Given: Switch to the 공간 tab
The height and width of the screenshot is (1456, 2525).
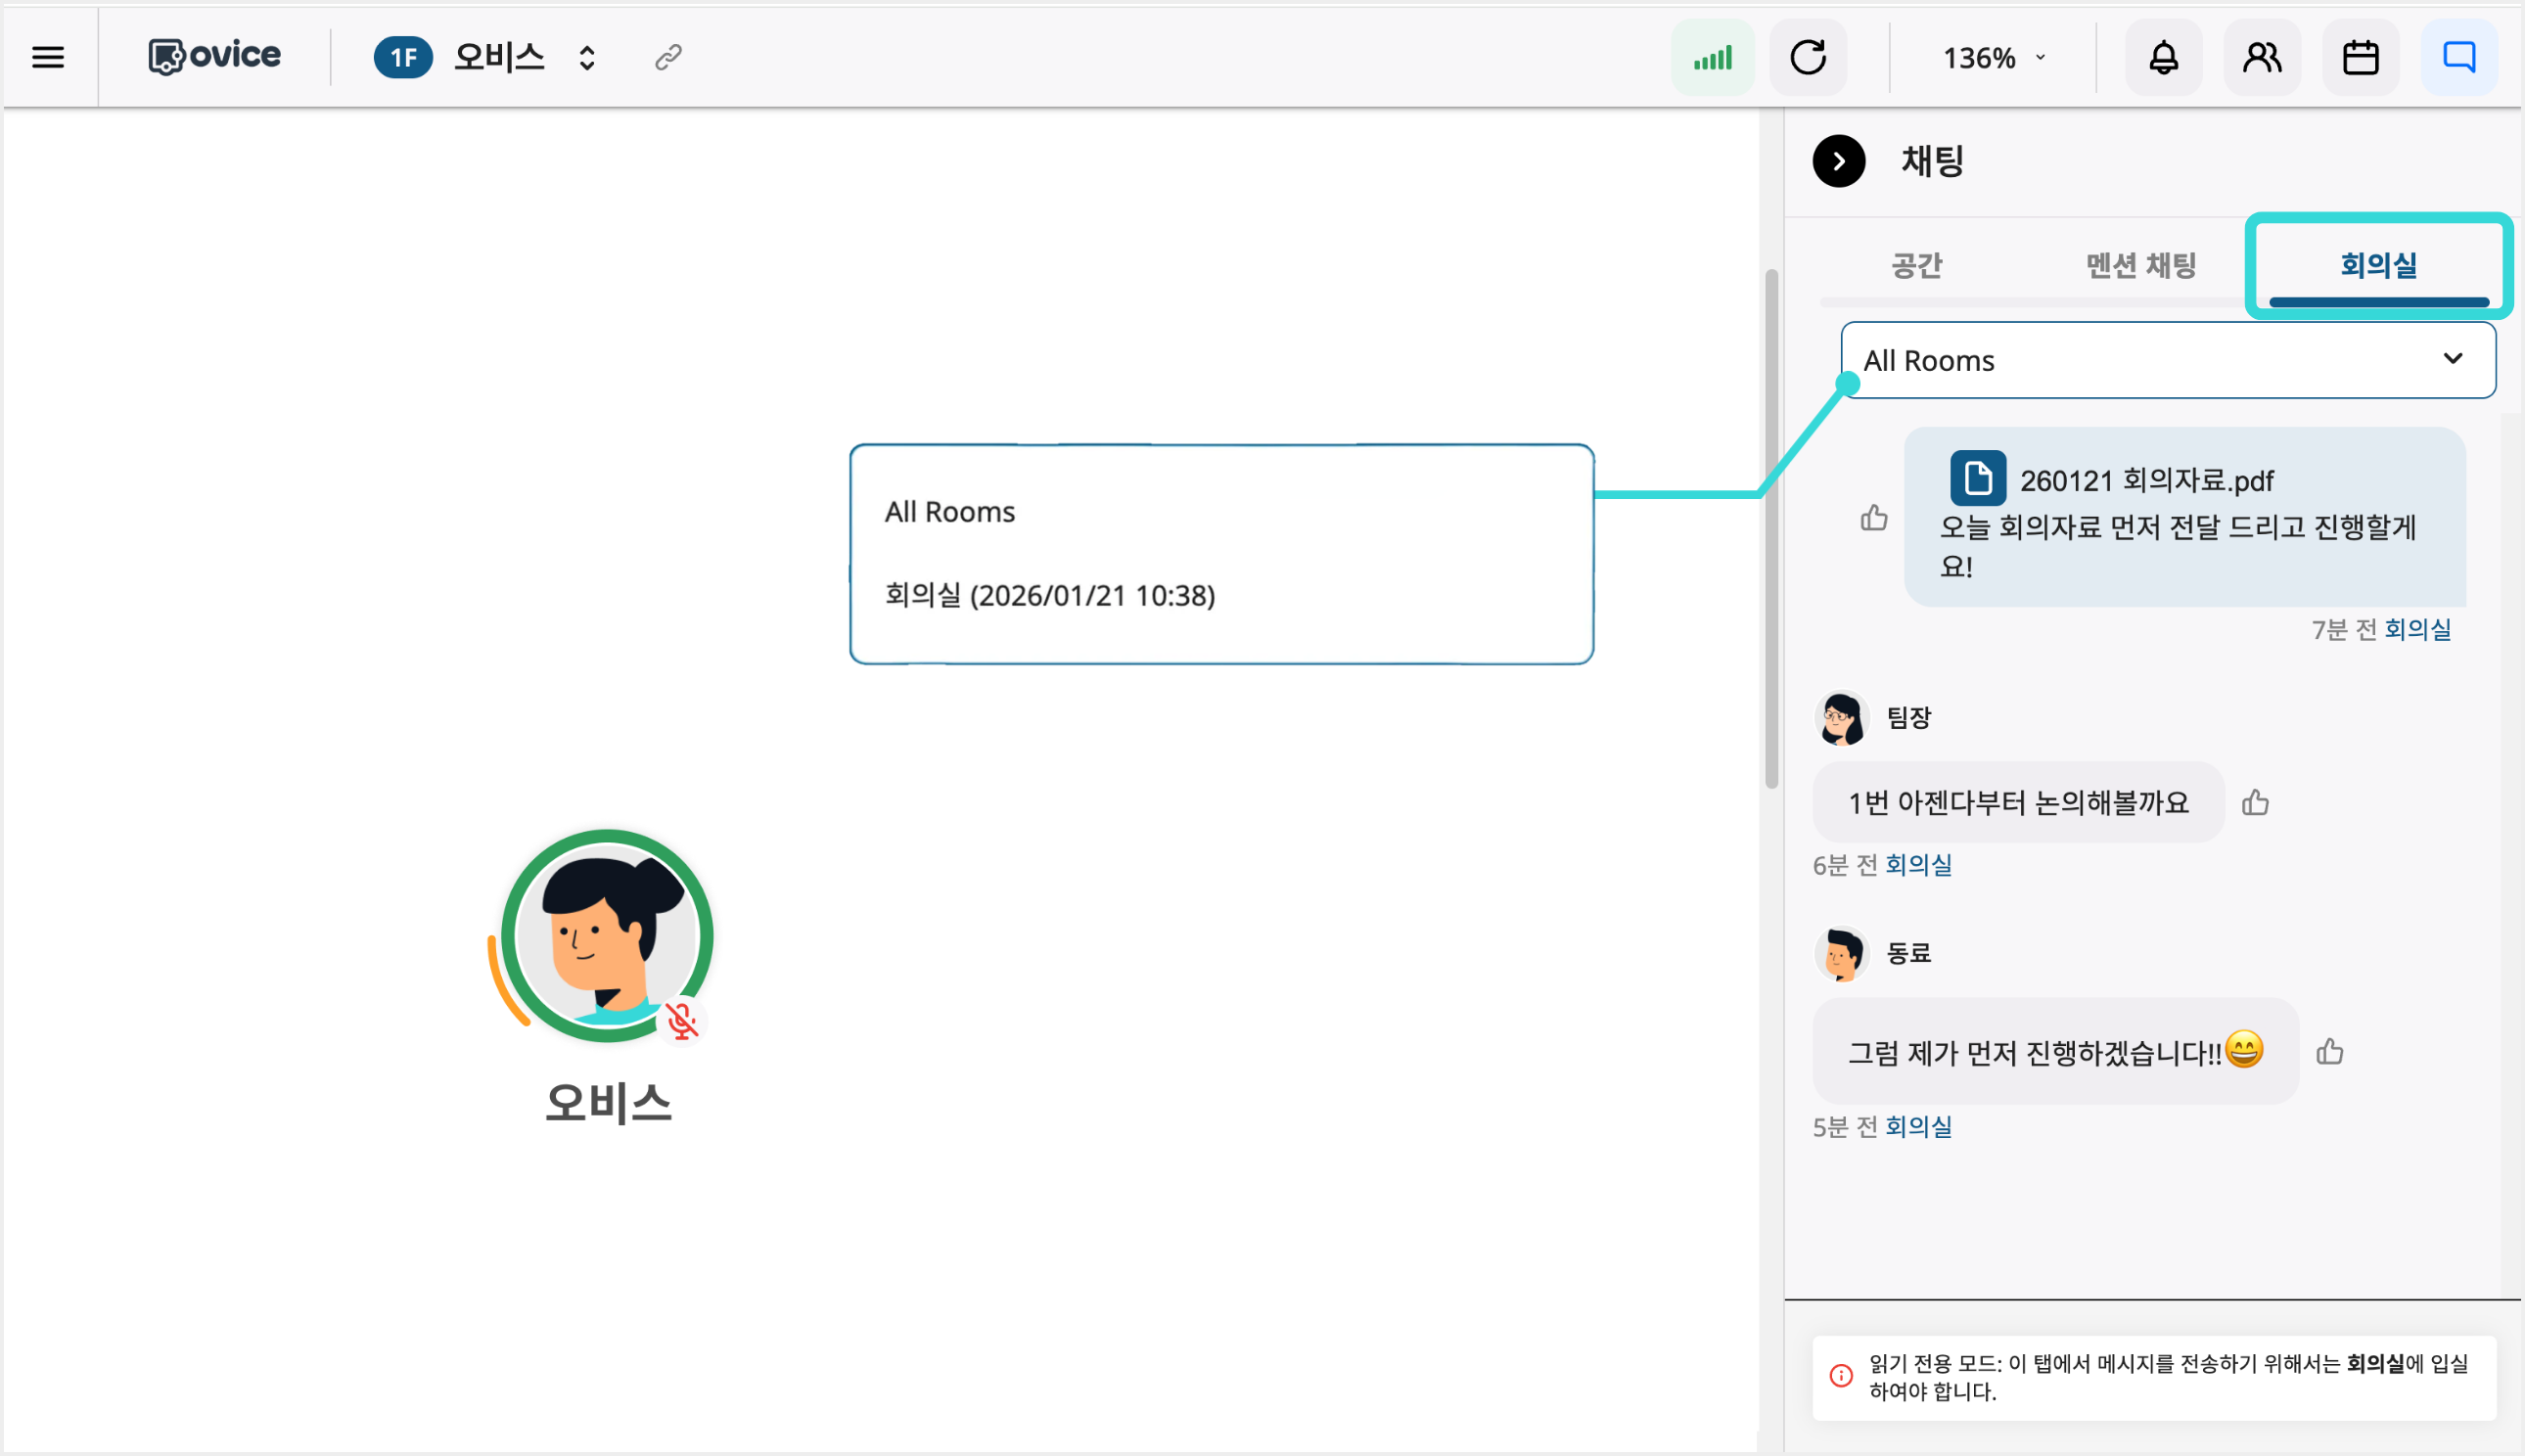Looking at the screenshot, I should click(x=1915, y=265).
